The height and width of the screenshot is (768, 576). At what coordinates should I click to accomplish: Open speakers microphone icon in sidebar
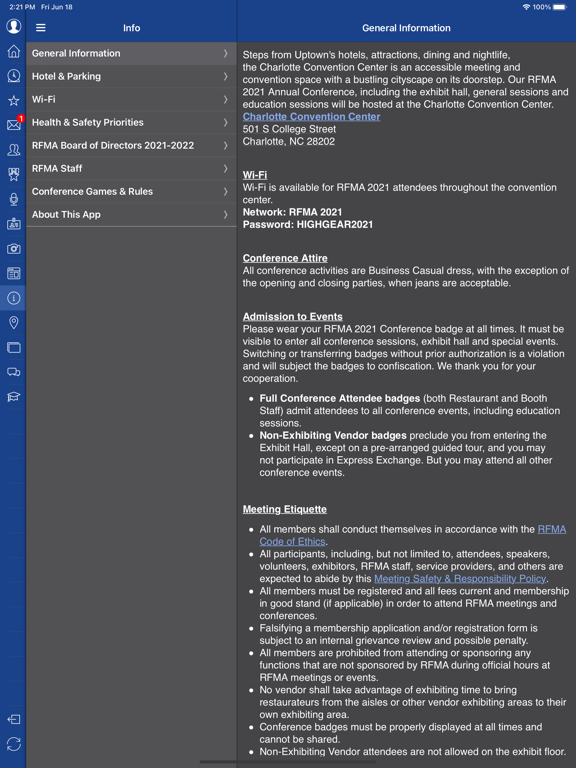pos(14,199)
